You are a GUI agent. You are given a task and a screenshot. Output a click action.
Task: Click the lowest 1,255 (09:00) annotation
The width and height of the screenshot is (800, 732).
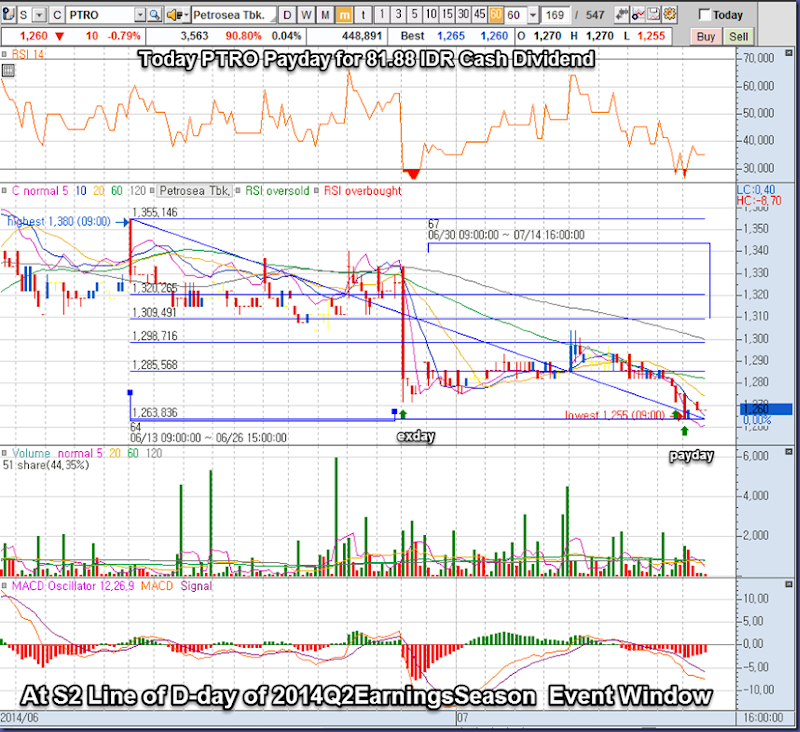tap(615, 415)
